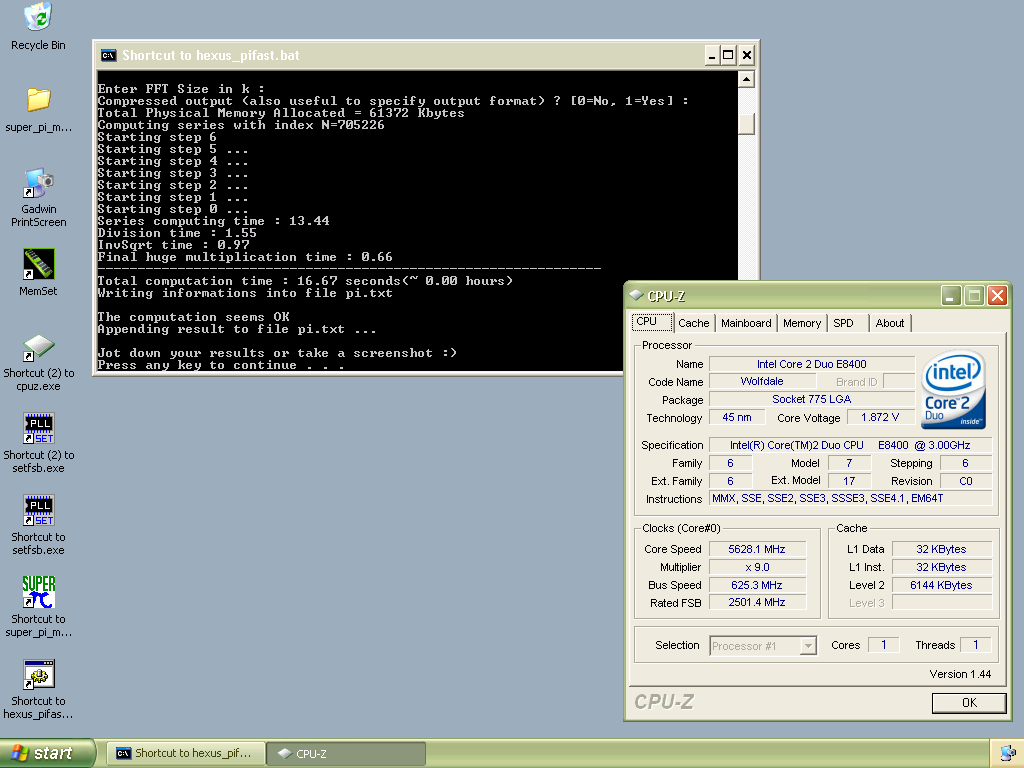The image size is (1024, 768).
Task: Click the Package value Socket 775 LGA
Action: pos(812,399)
